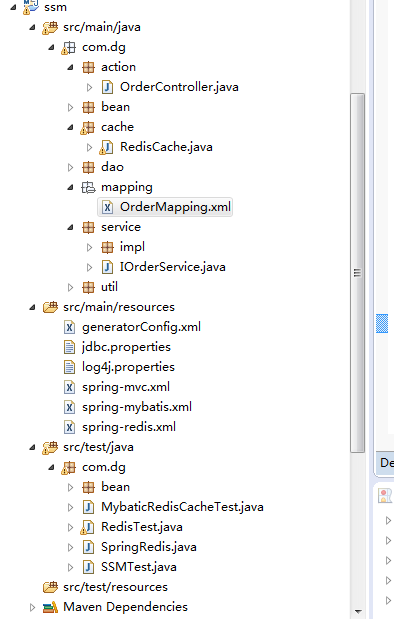Click the src/test/resources folder icon
The width and height of the screenshot is (394, 619).
tap(50, 587)
